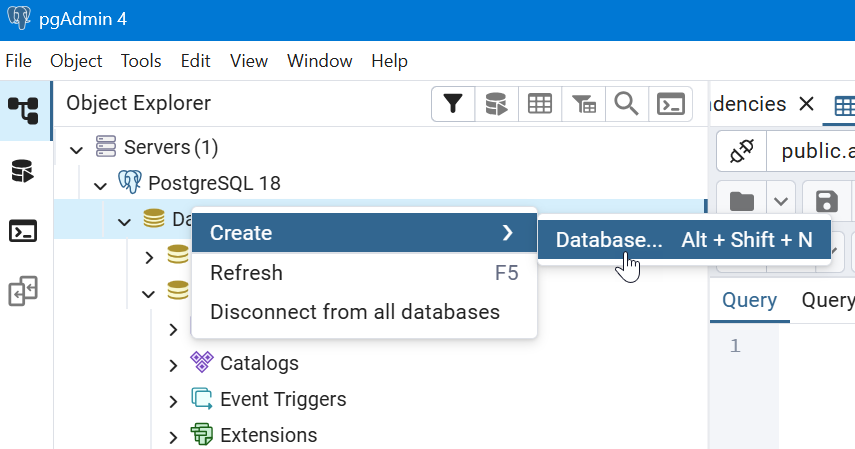Open the File menu
Viewport: 855px width, 449px height.
tap(19, 61)
